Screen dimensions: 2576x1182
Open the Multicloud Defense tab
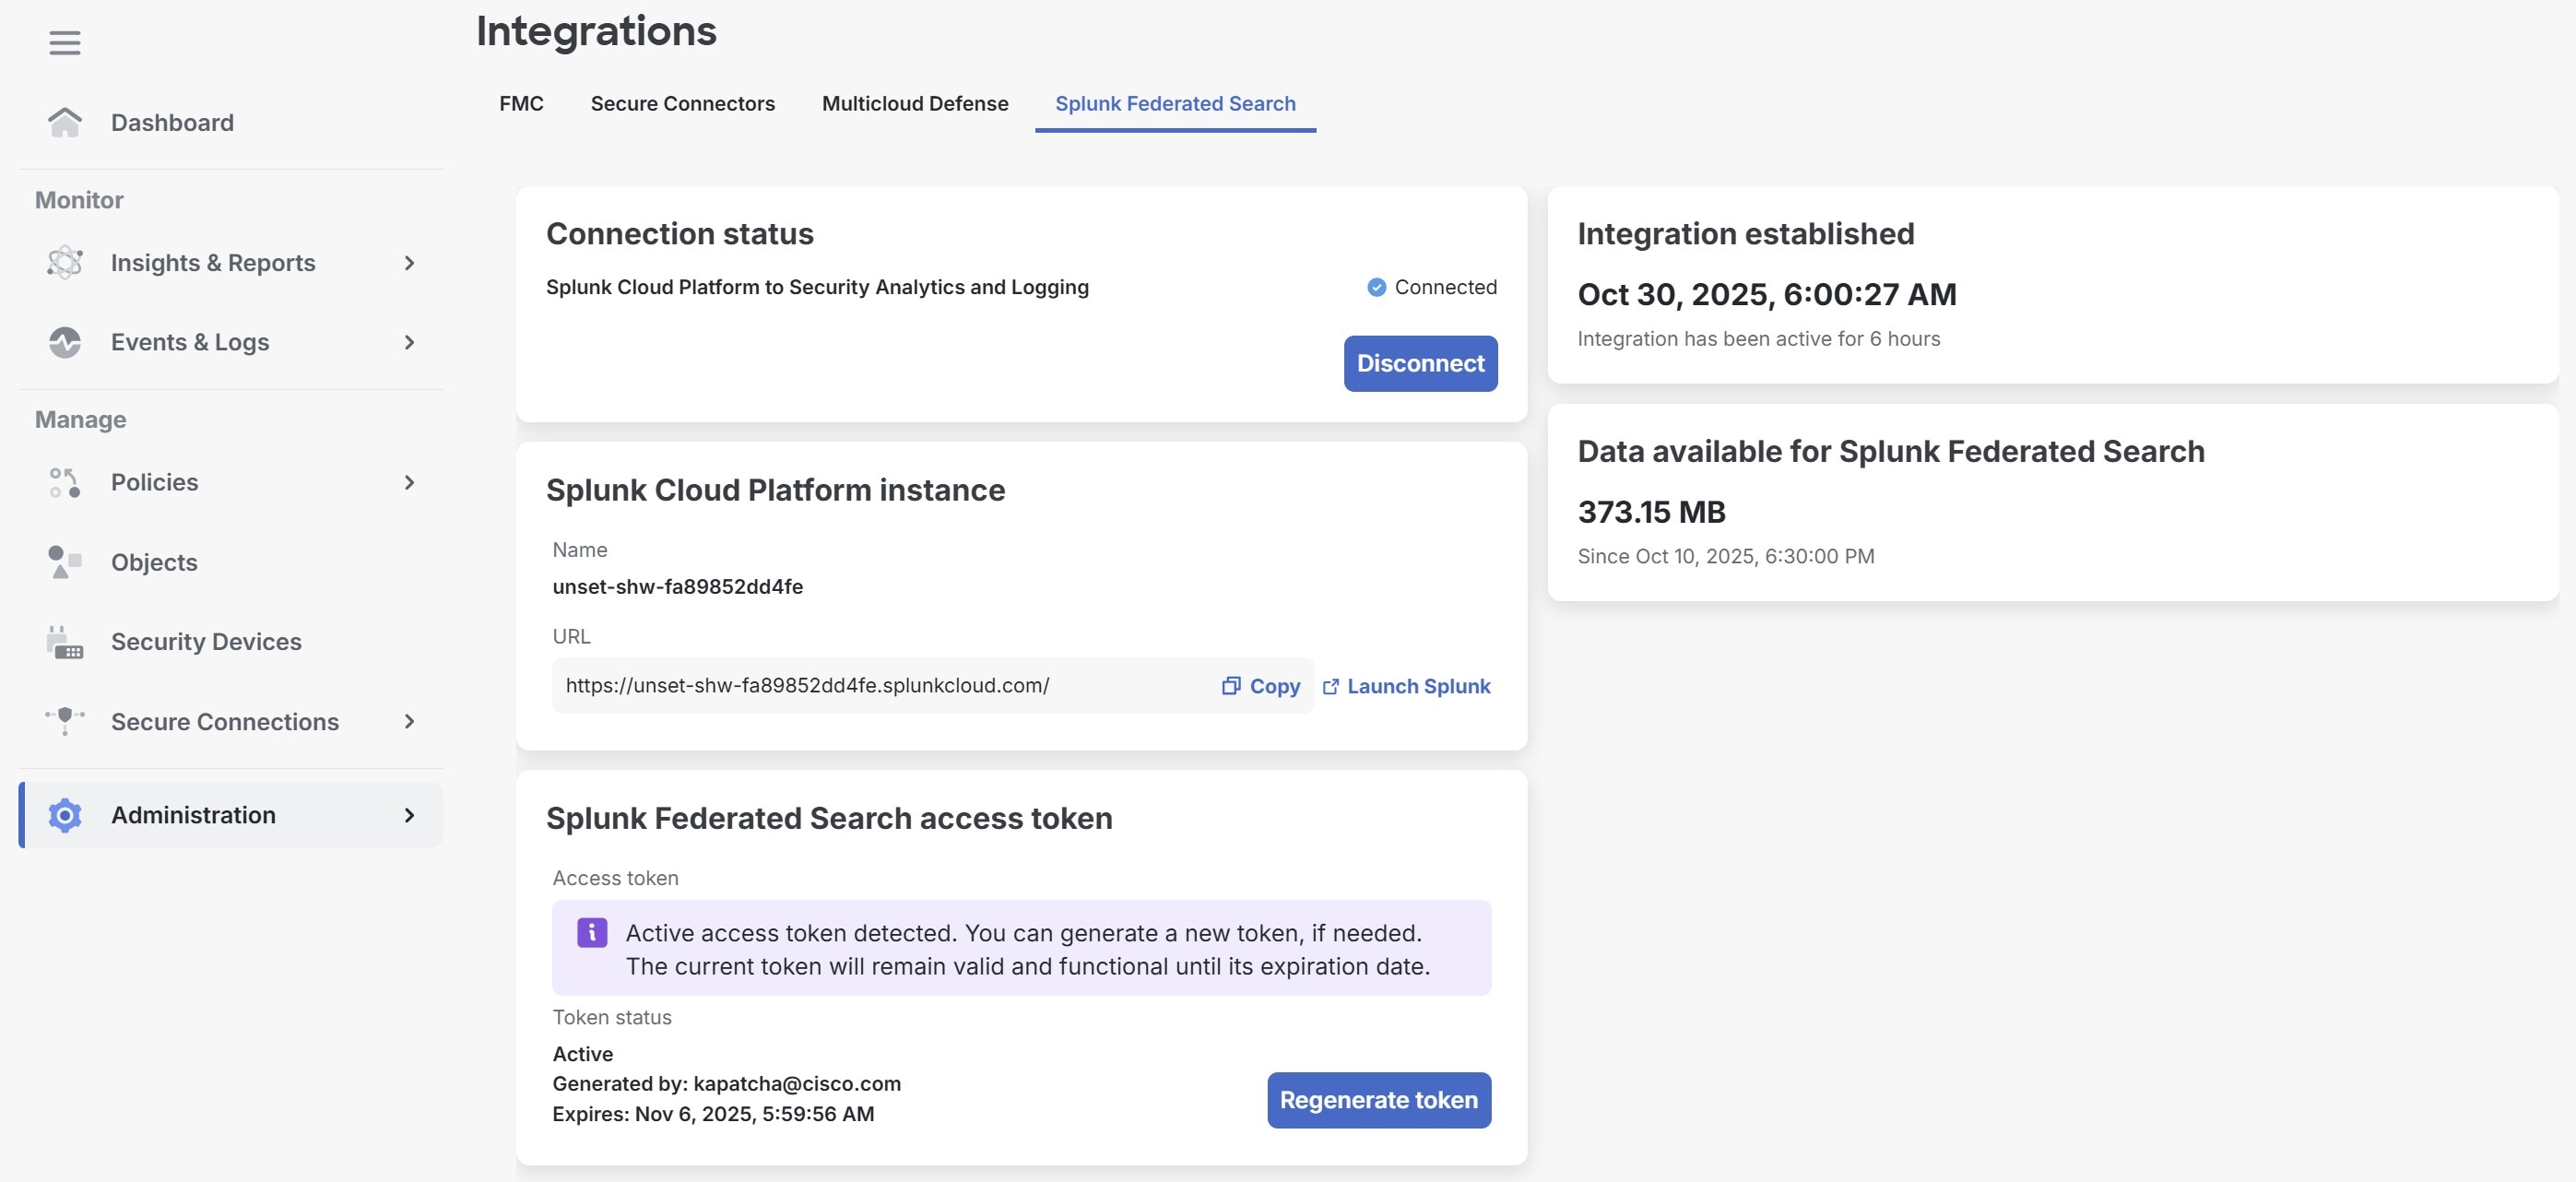point(915,104)
